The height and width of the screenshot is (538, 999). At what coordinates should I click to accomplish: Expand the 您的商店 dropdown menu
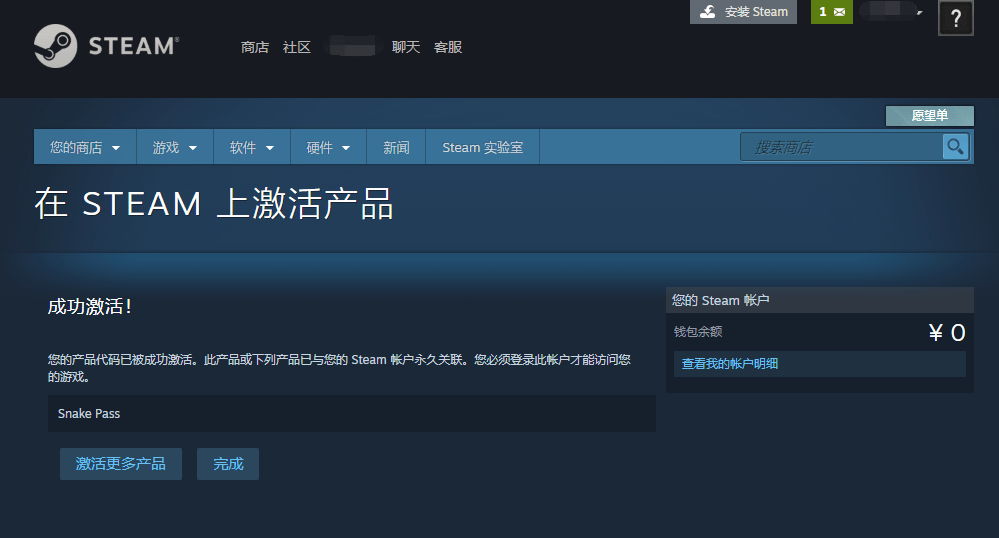85,147
